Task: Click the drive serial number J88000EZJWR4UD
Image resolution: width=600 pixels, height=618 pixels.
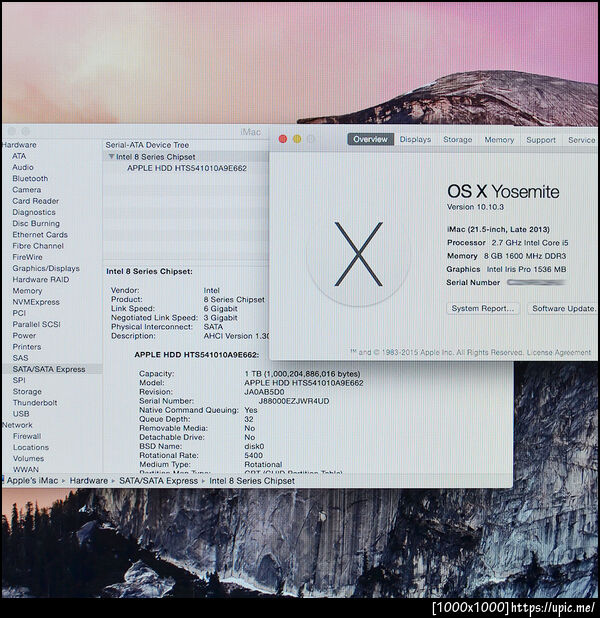Action: (x=294, y=401)
